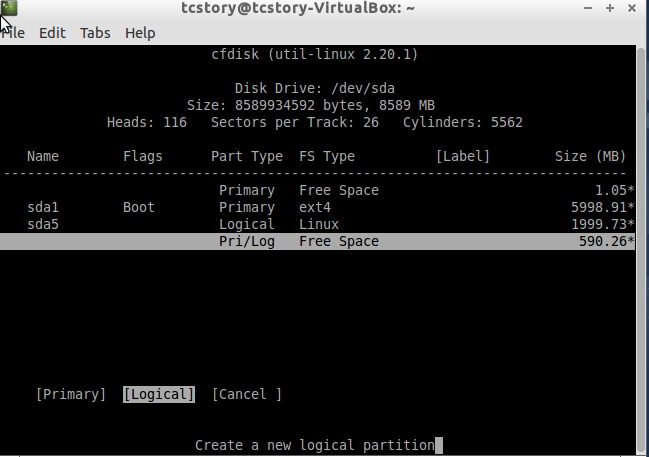The width and height of the screenshot is (649, 457).
Task: Click the Cylinders: 5562 text
Action: pos(463,123)
